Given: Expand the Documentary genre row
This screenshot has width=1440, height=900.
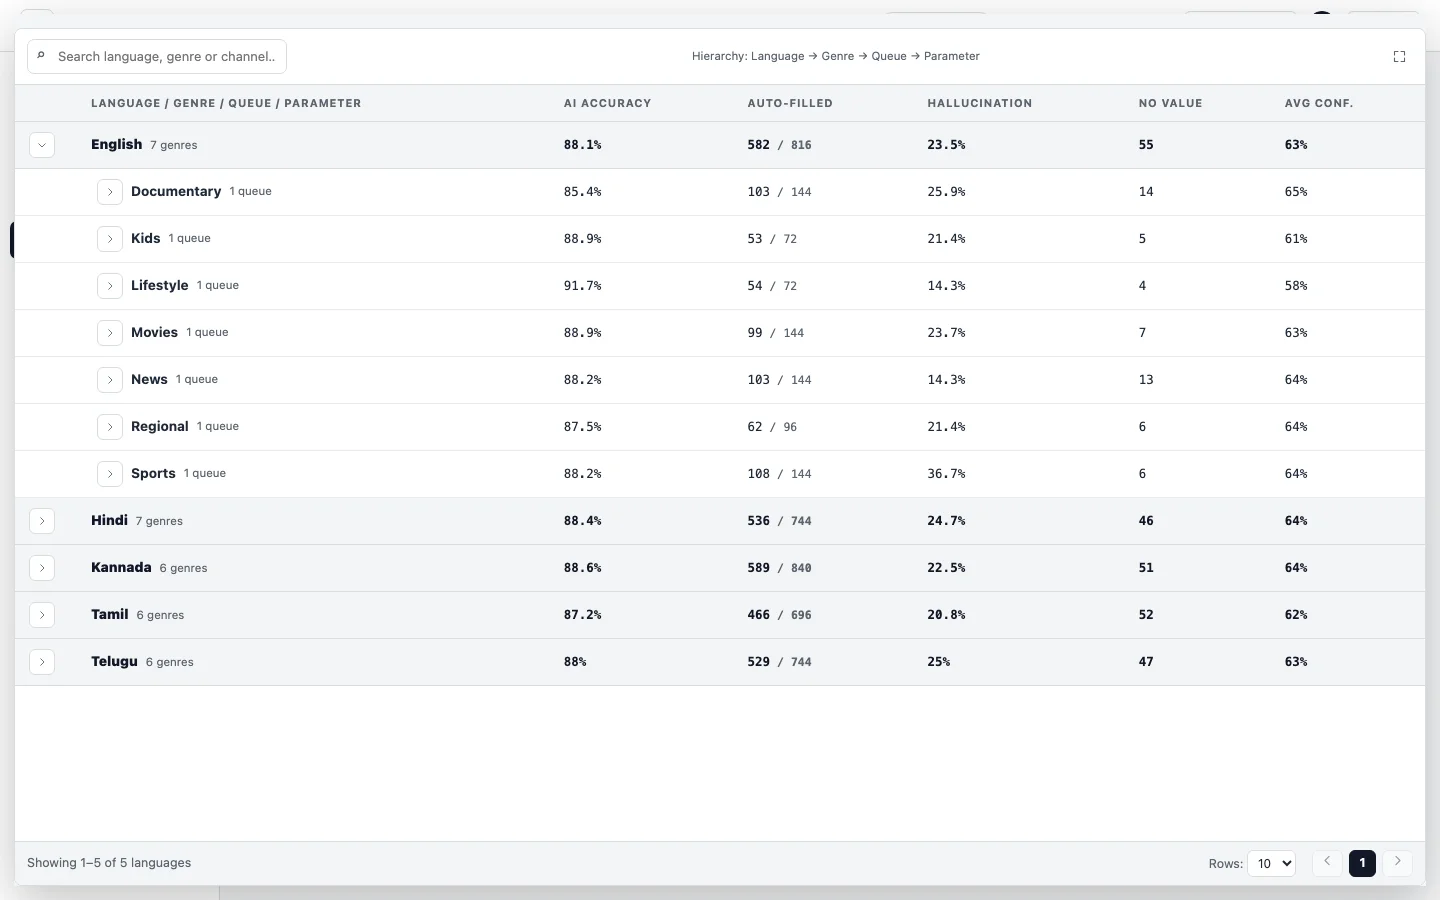Looking at the screenshot, I should click(110, 192).
